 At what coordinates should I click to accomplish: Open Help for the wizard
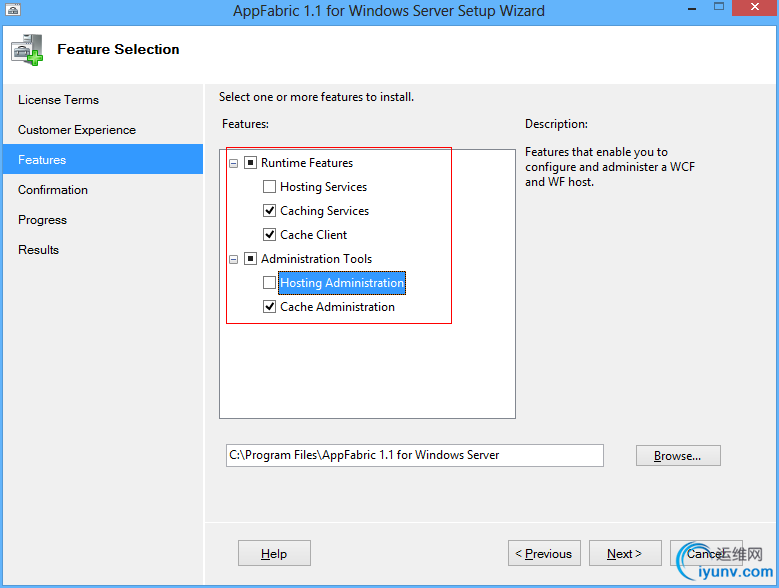pos(274,553)
